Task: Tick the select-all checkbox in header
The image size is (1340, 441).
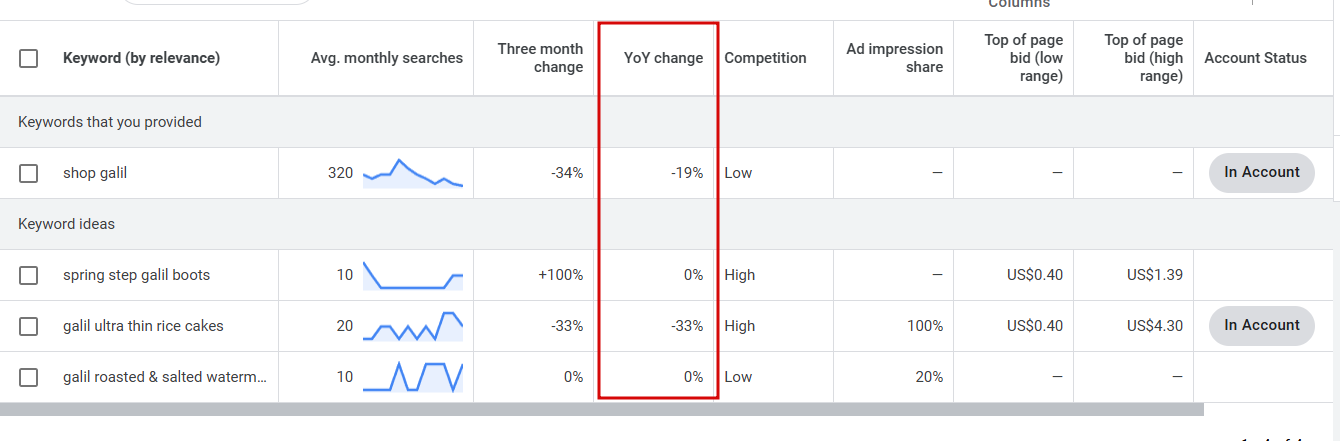Action: pyautogui.click(x=29, y=58)
